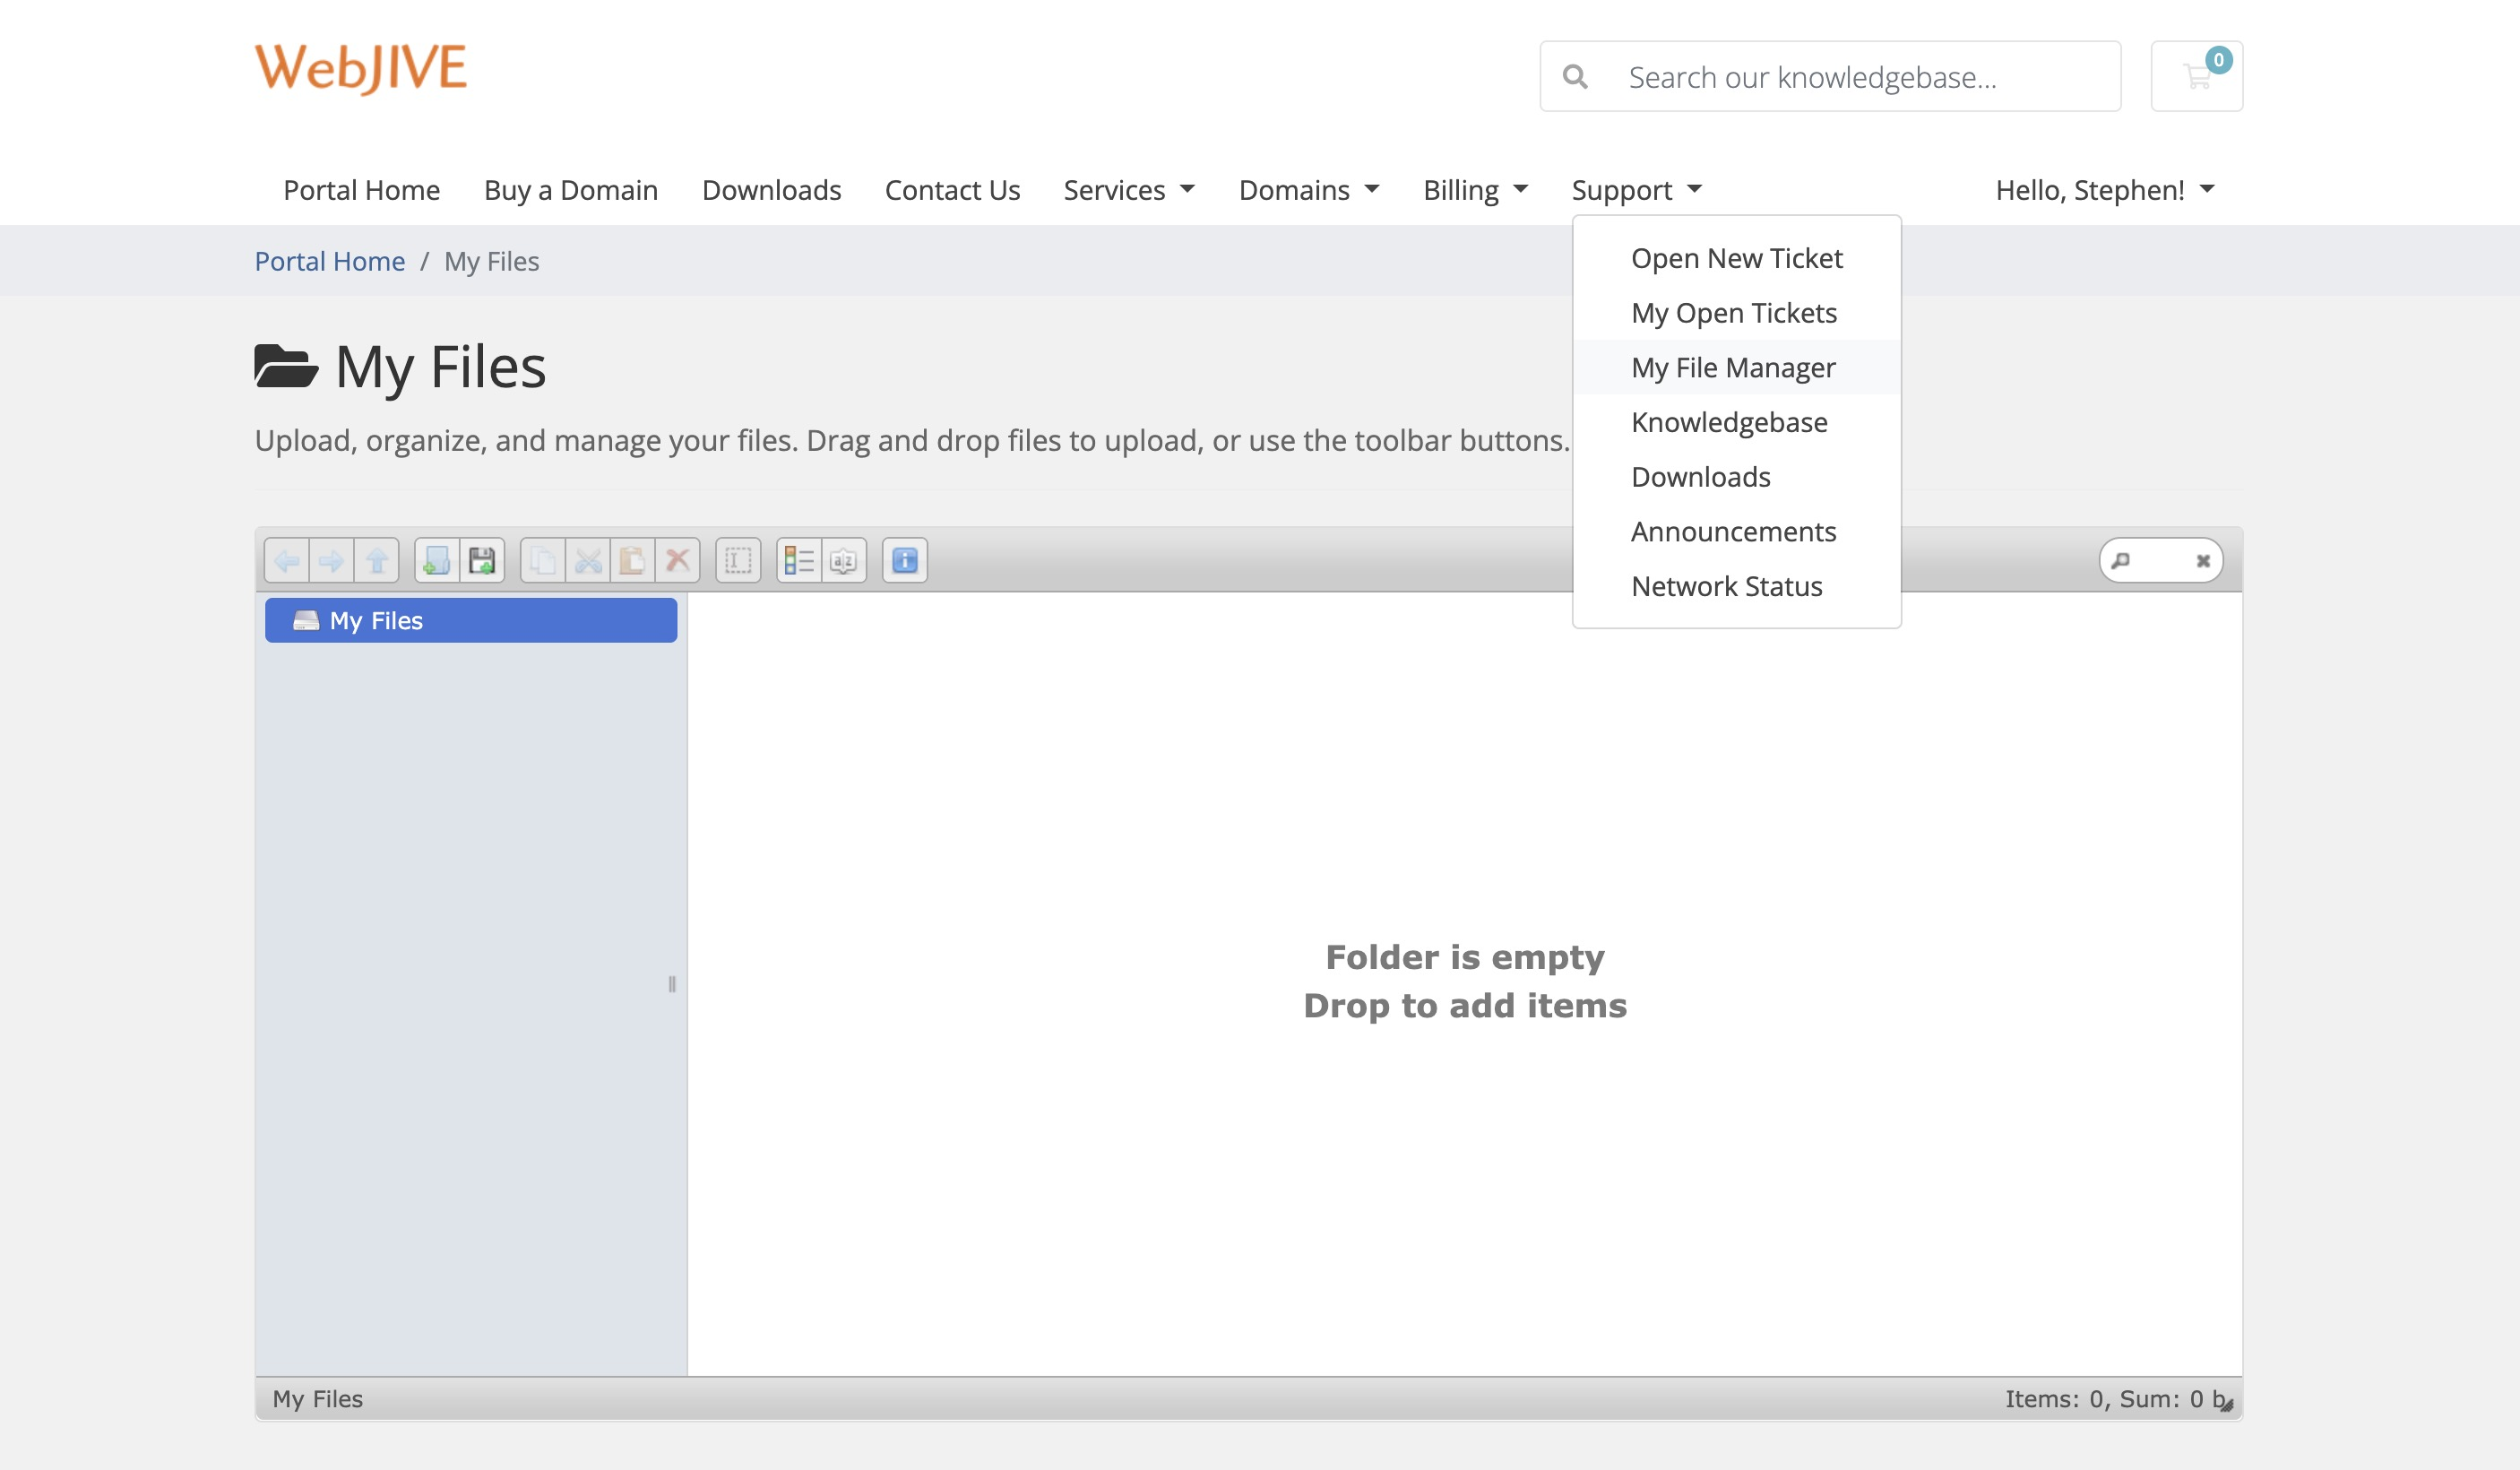2520x1470 pixels.
Task: Click the new folder toolbar icon
Action: (x=436, y=560)
